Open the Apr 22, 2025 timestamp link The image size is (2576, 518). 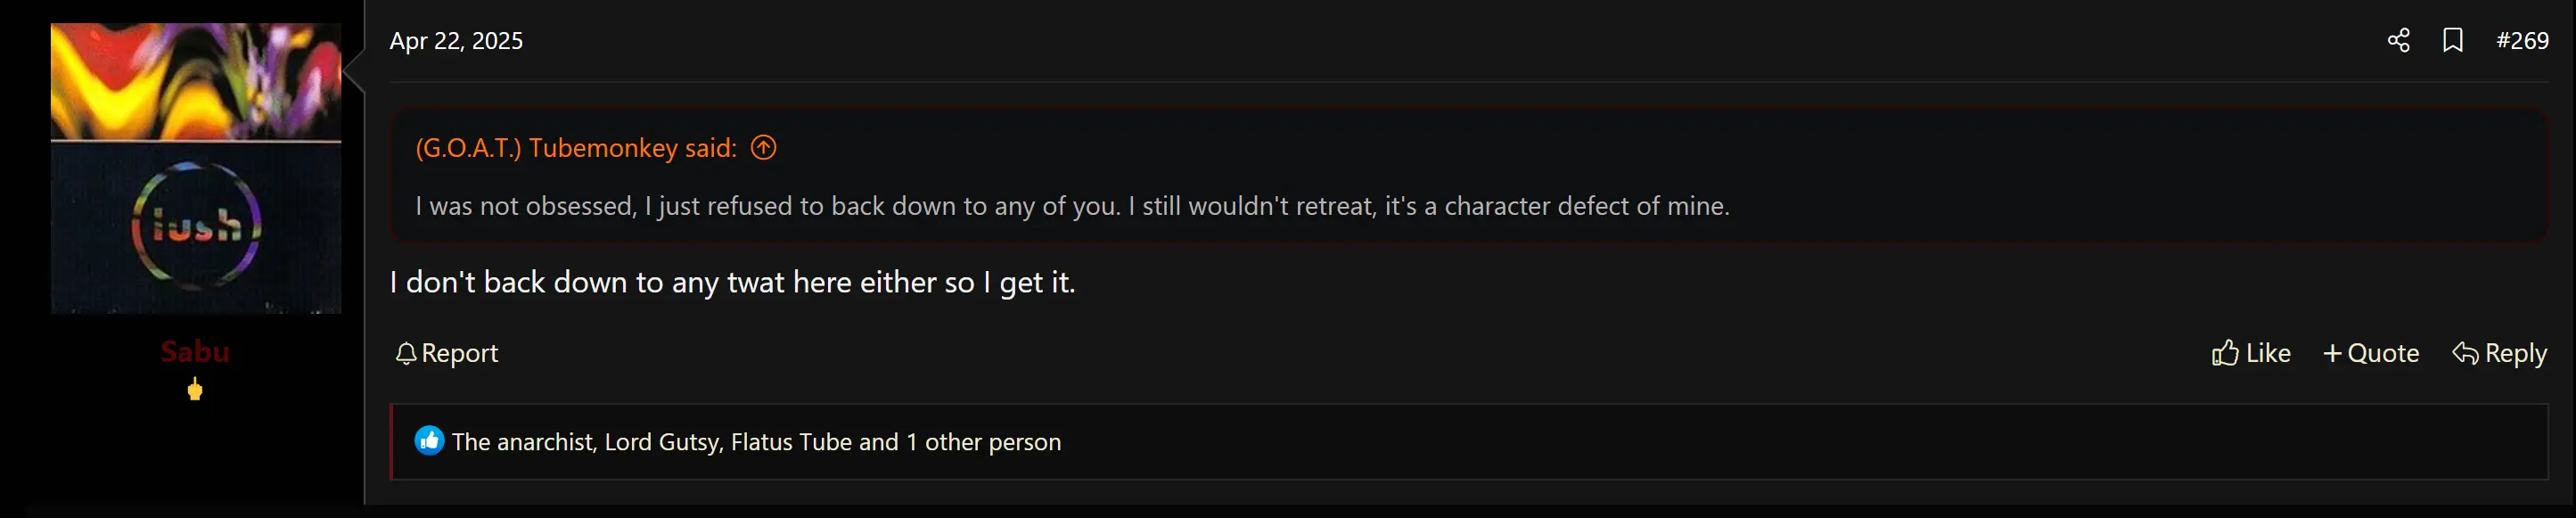pos(456,40)
